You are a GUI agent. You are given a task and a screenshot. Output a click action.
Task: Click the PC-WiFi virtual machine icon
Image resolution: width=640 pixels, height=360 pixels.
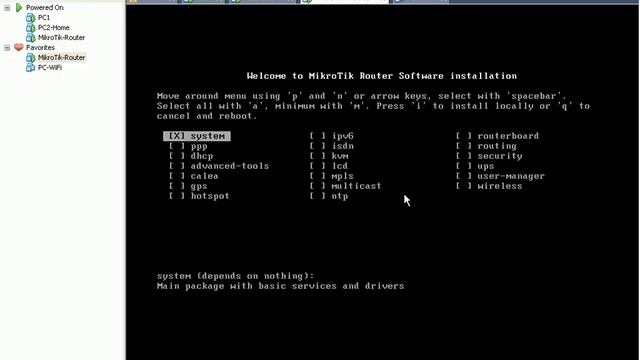(x=31, y=67)
